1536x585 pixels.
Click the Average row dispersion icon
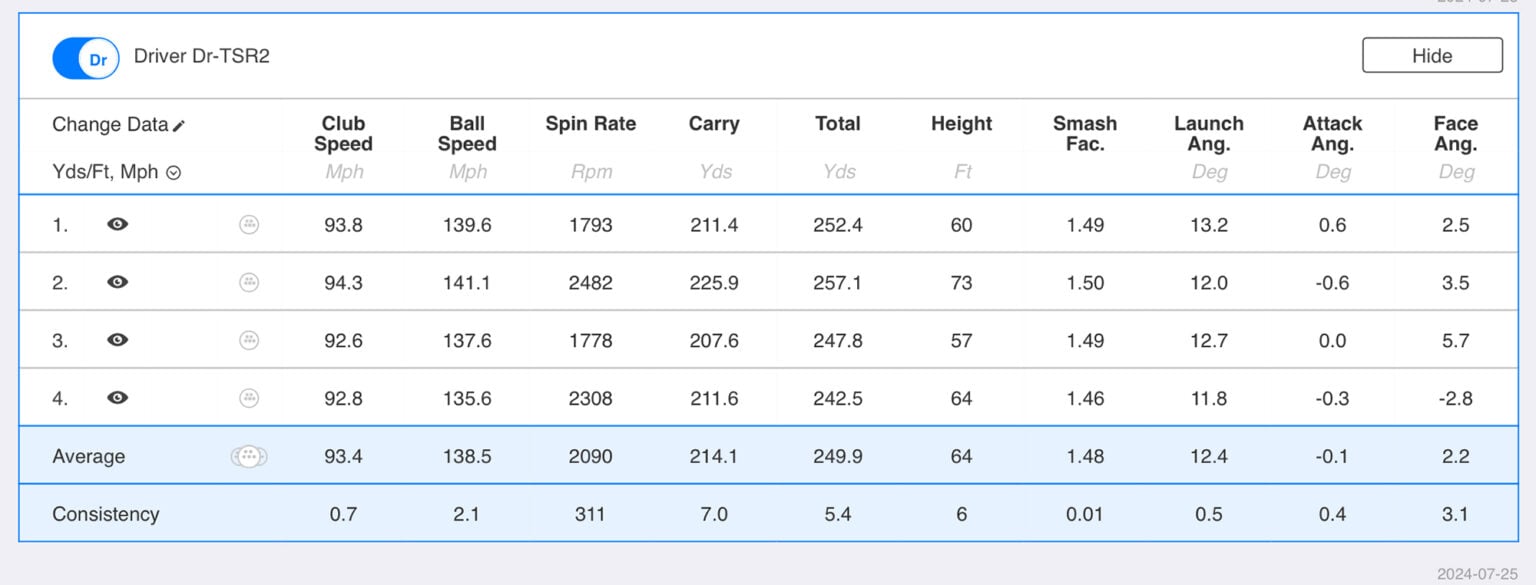249,457
